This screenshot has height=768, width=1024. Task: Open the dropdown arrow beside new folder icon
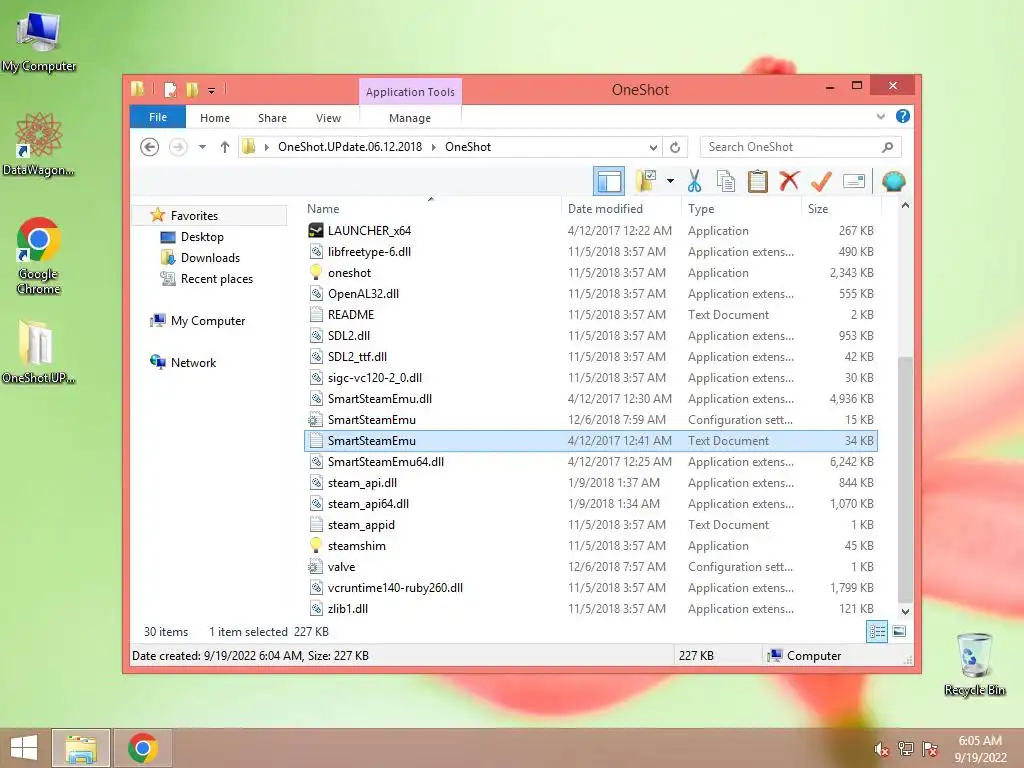670,182
